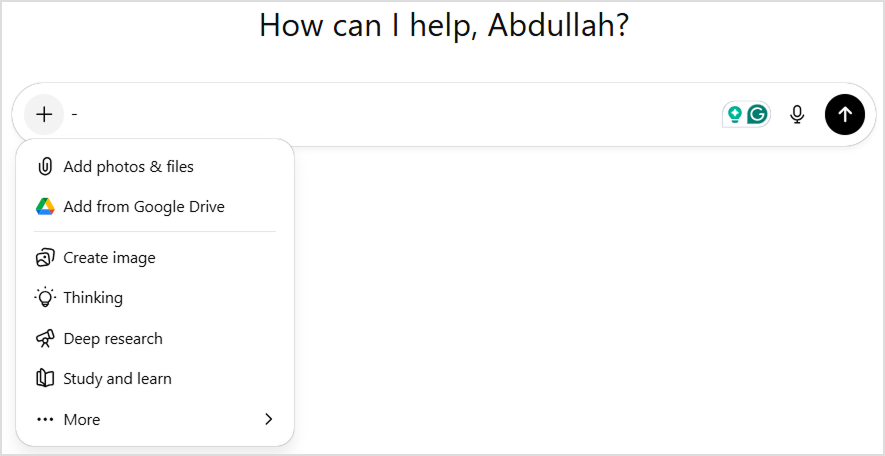Click the Grammarly lightbulb suggestion icon
Screen dimensions: 885x456
(735, 114)
